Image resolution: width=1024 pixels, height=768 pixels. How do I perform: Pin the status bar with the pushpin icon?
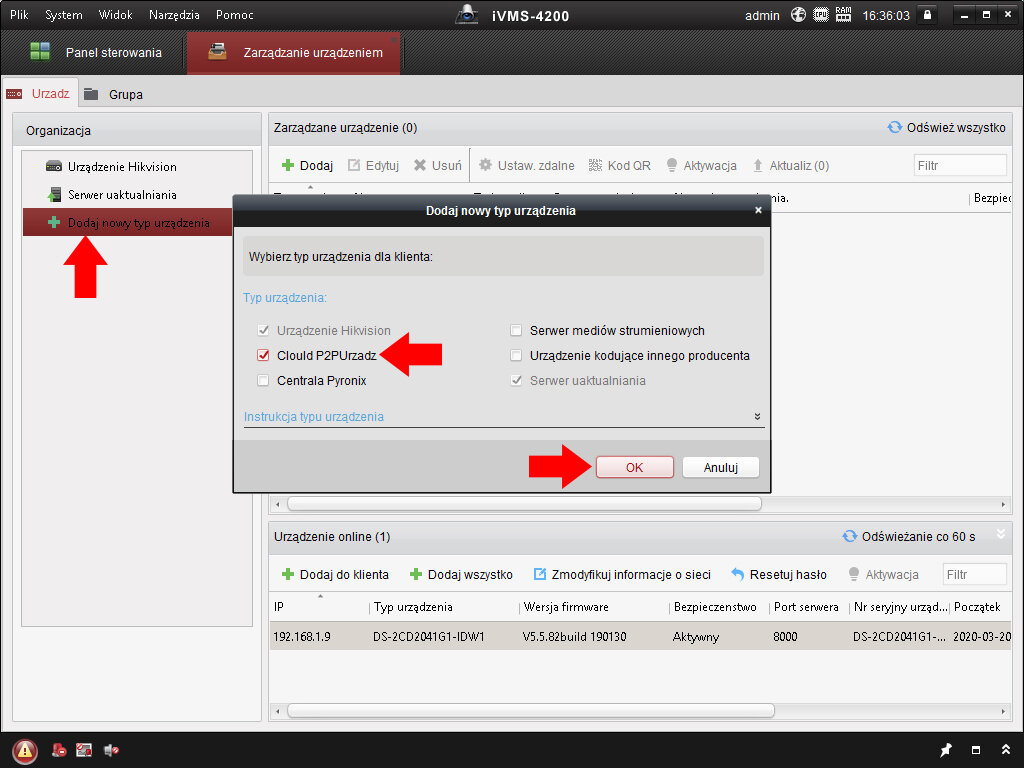[x=946, y=750]
